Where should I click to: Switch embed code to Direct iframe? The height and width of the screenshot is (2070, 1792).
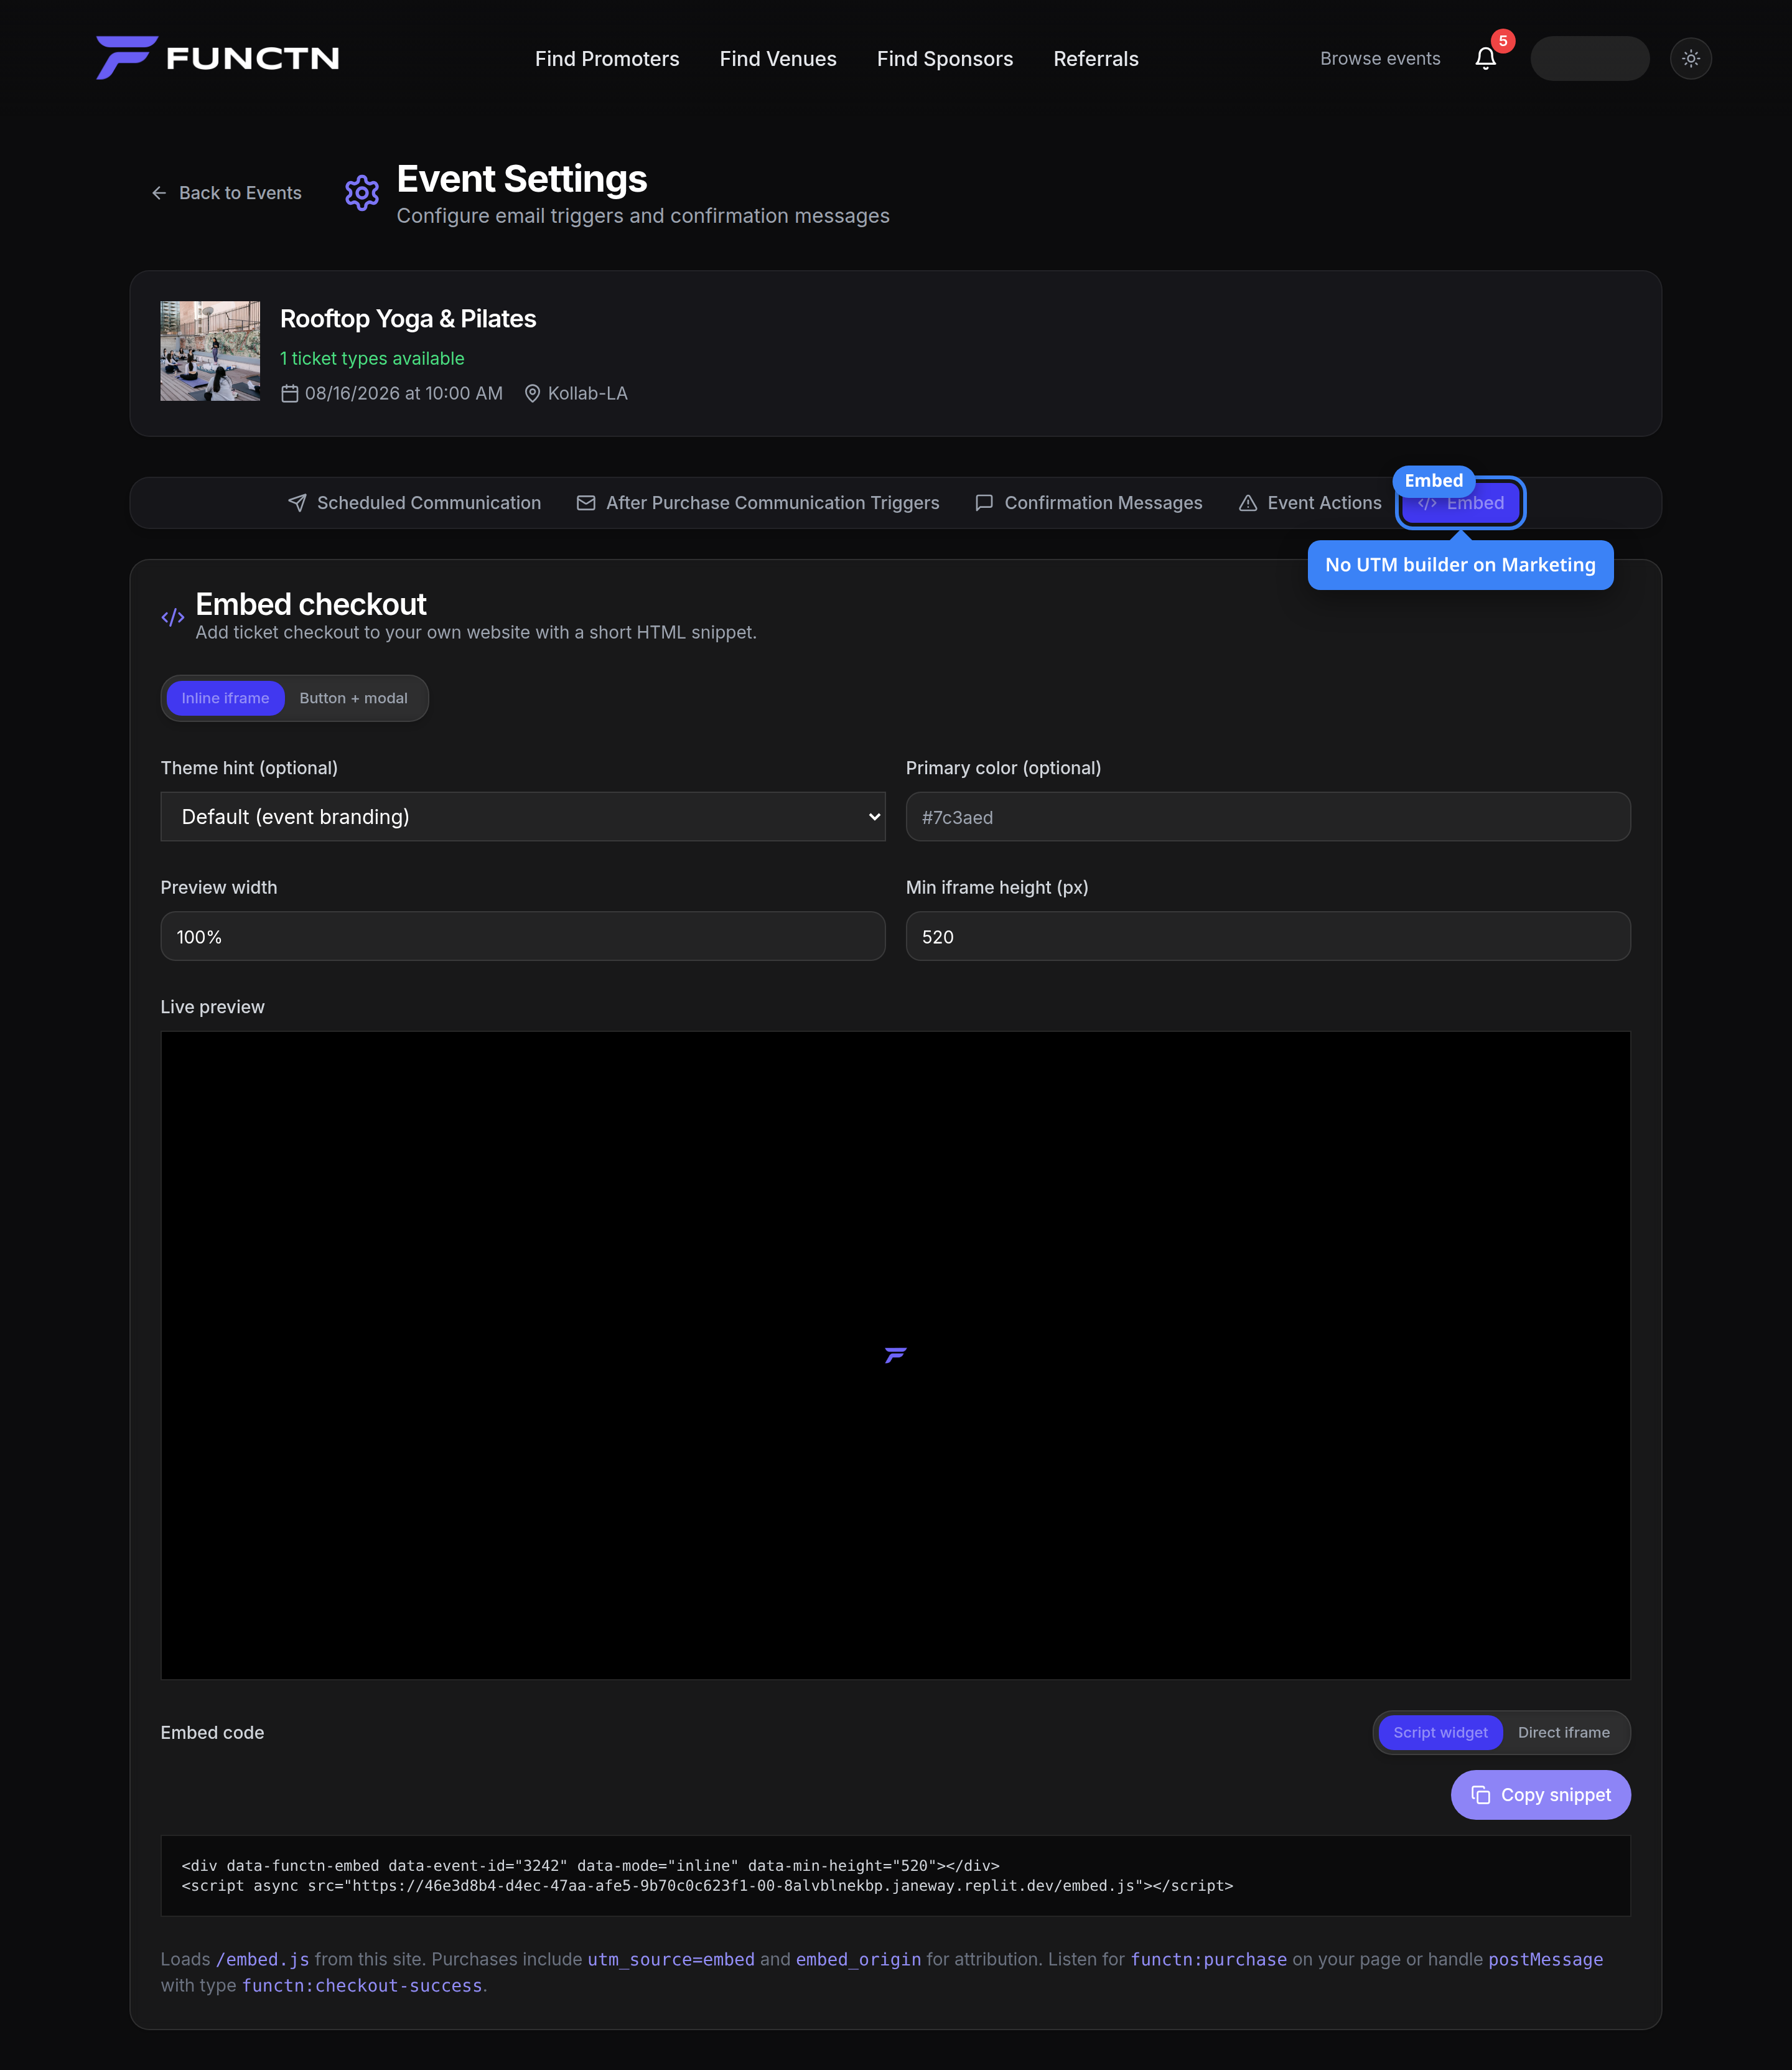1564,1733
